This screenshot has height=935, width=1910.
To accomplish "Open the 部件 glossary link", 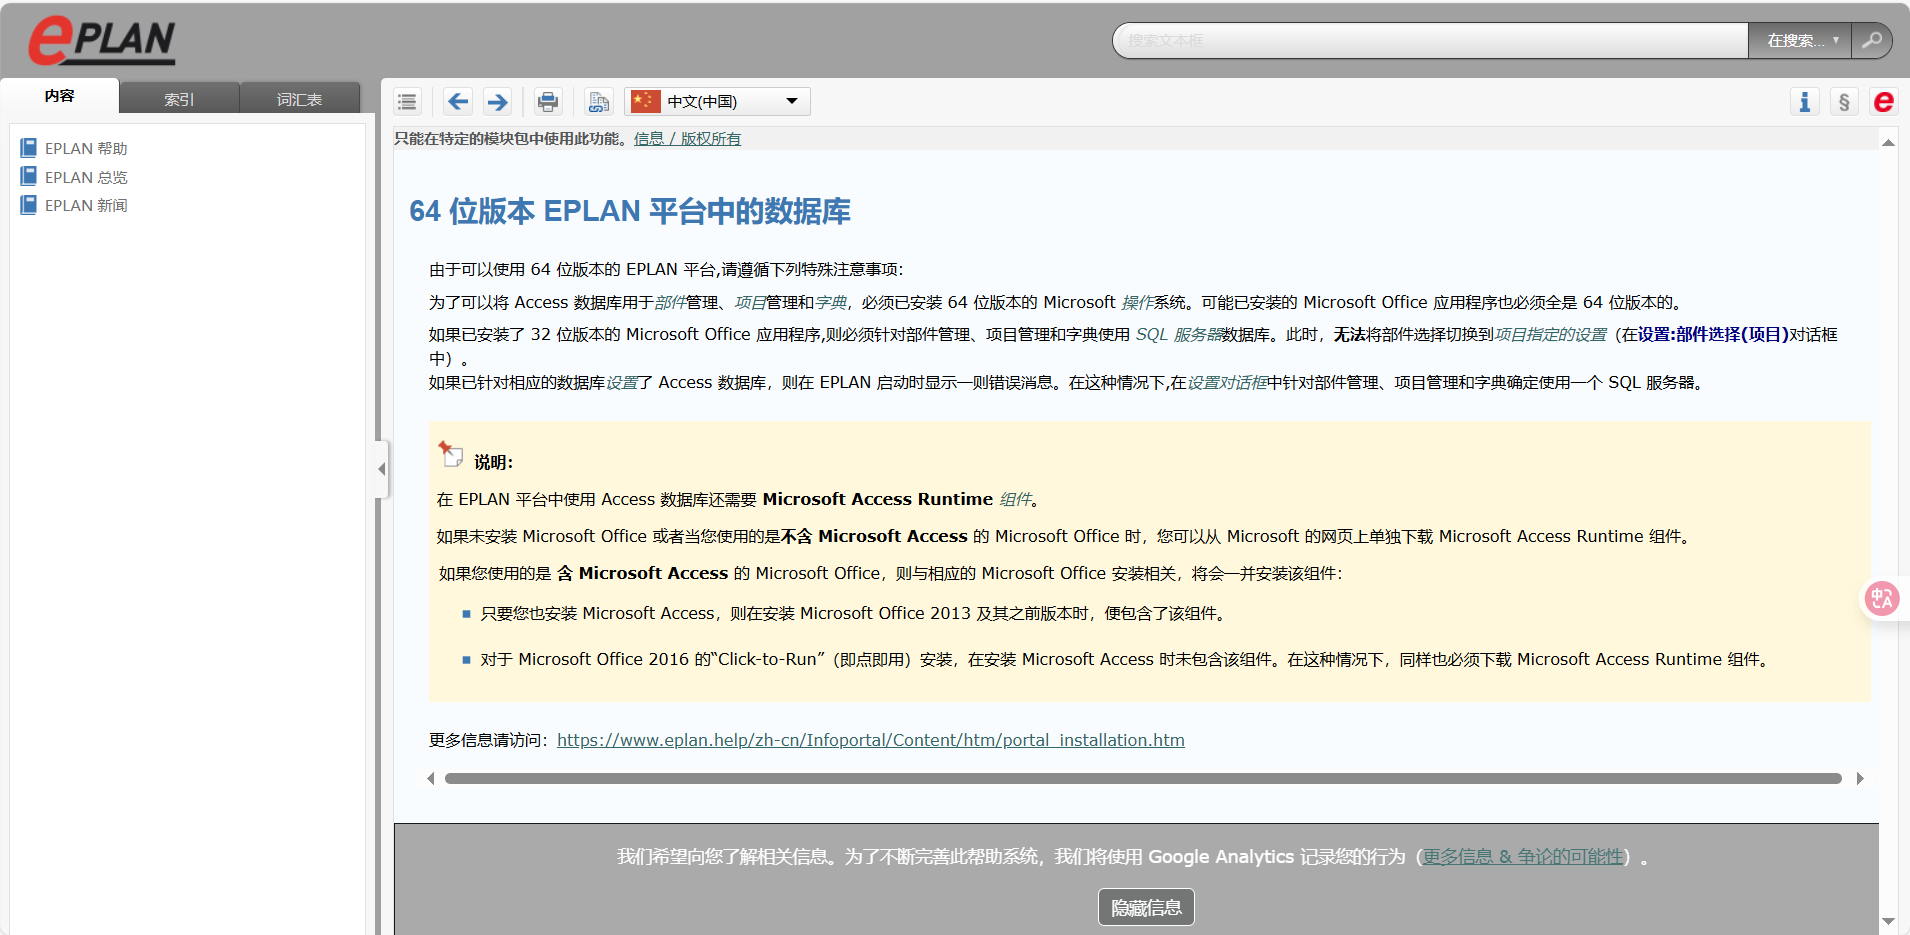I will tap(670, 302).
